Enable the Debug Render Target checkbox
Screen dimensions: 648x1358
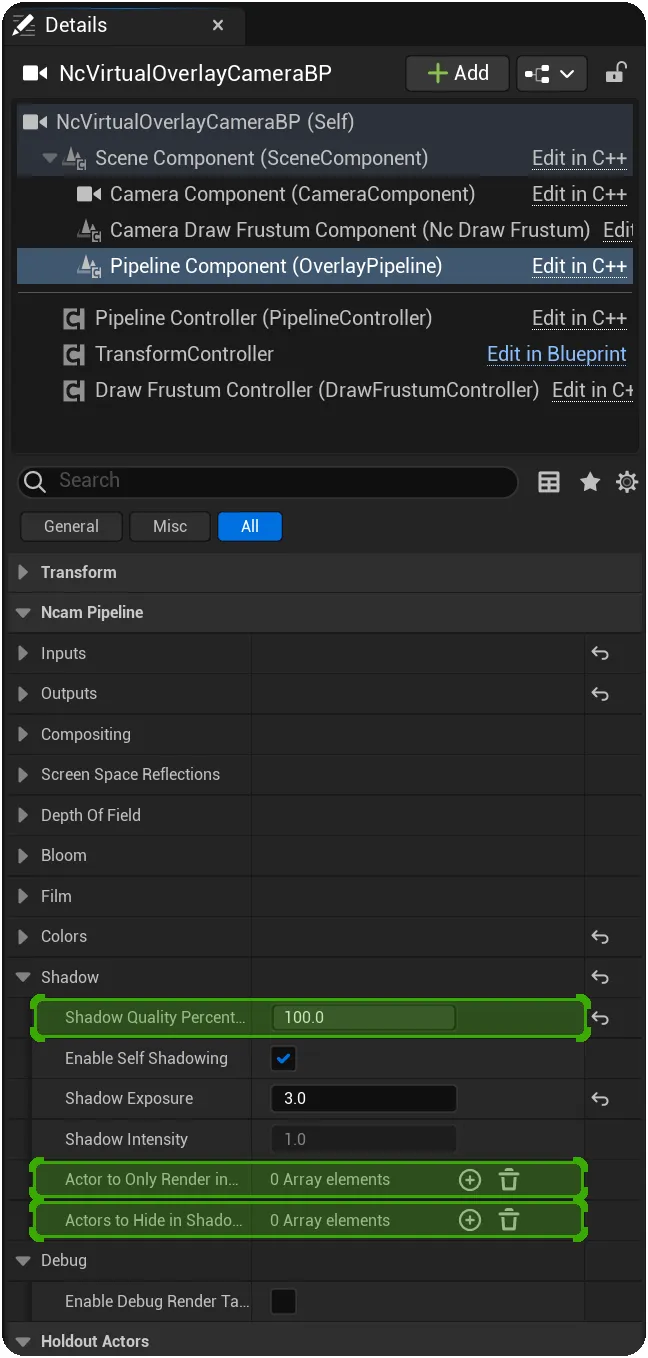283,1301
